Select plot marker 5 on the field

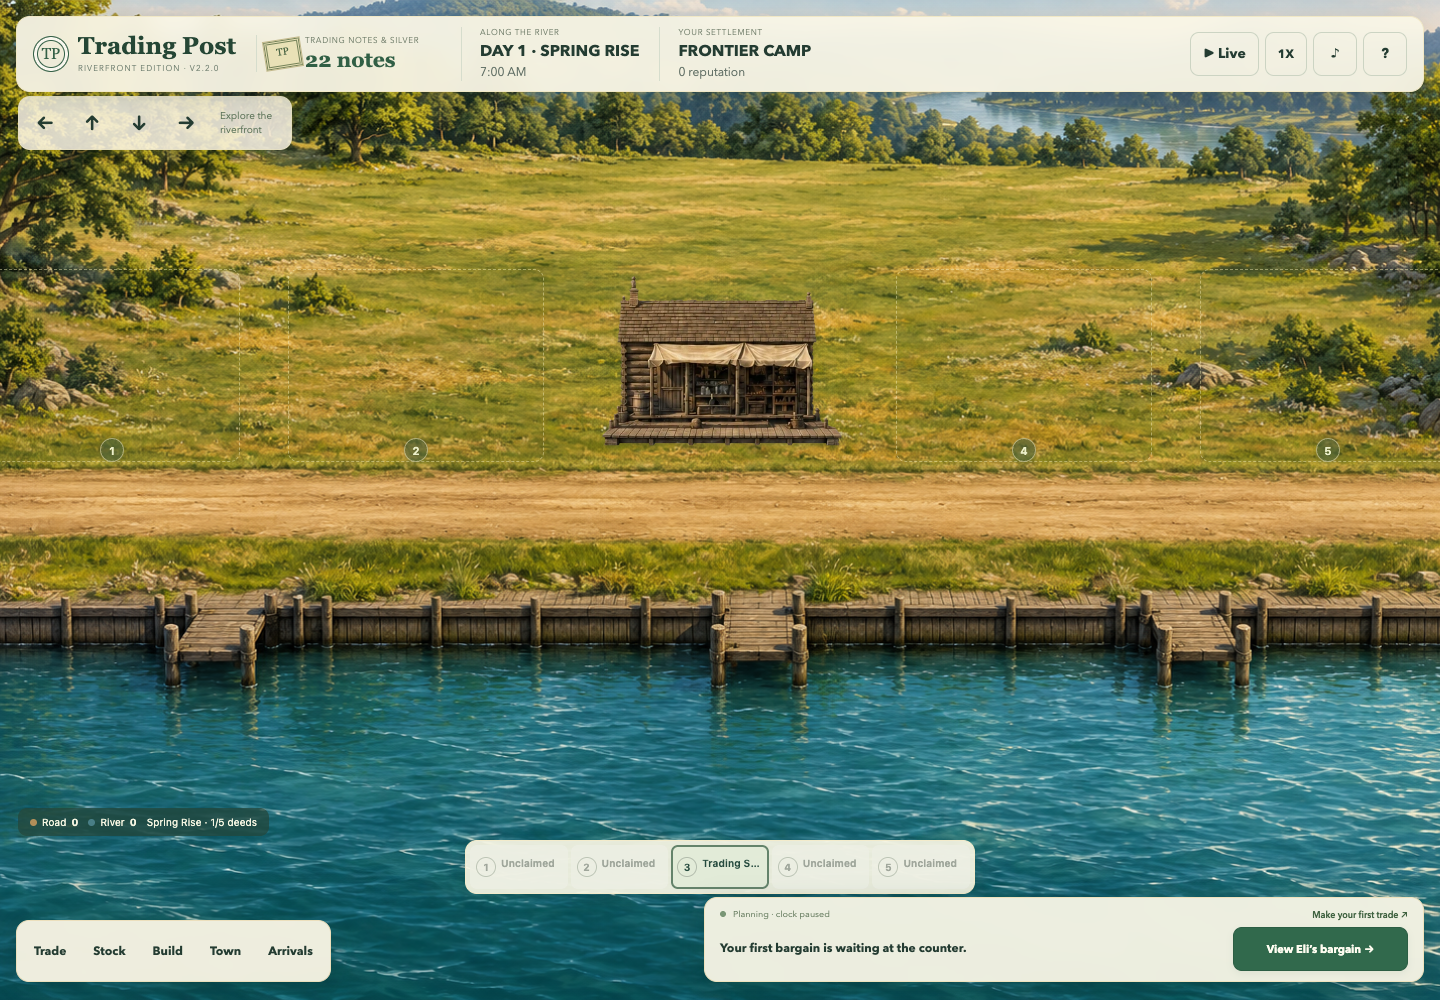tap(1327, 450)
